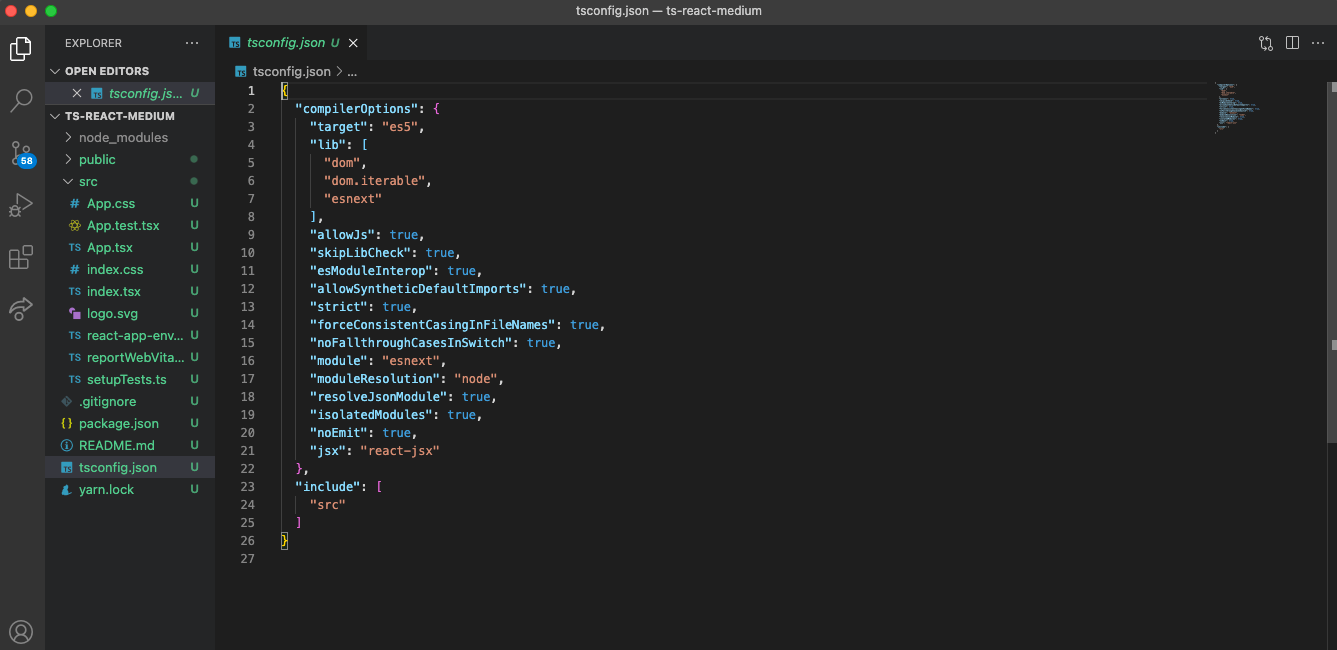Open App.tsx file
This screenshot has width=1337, height=650.
click(x=130, y=247)
